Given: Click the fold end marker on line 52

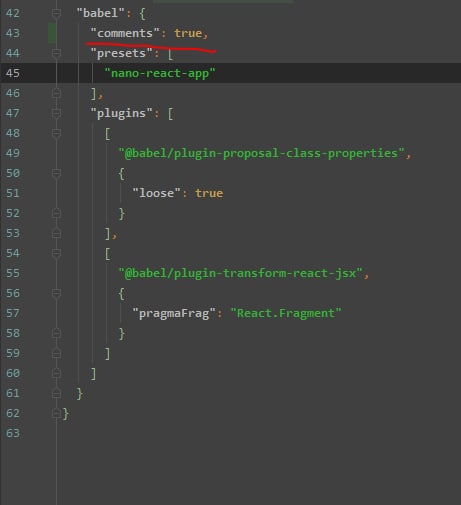Looking at the screenshot, I should click(x=56, y=213).
